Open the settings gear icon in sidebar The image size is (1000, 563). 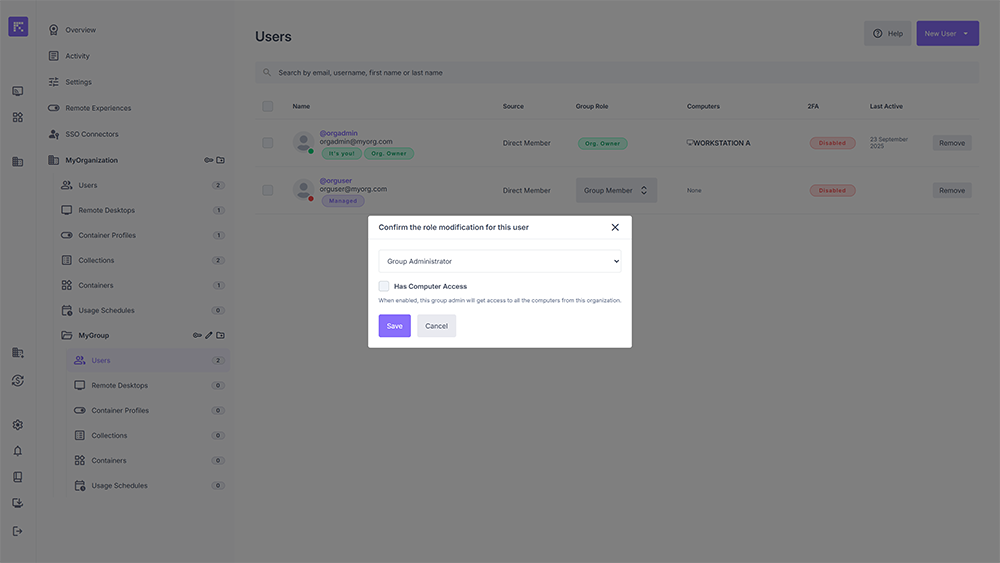pos(17,425)
